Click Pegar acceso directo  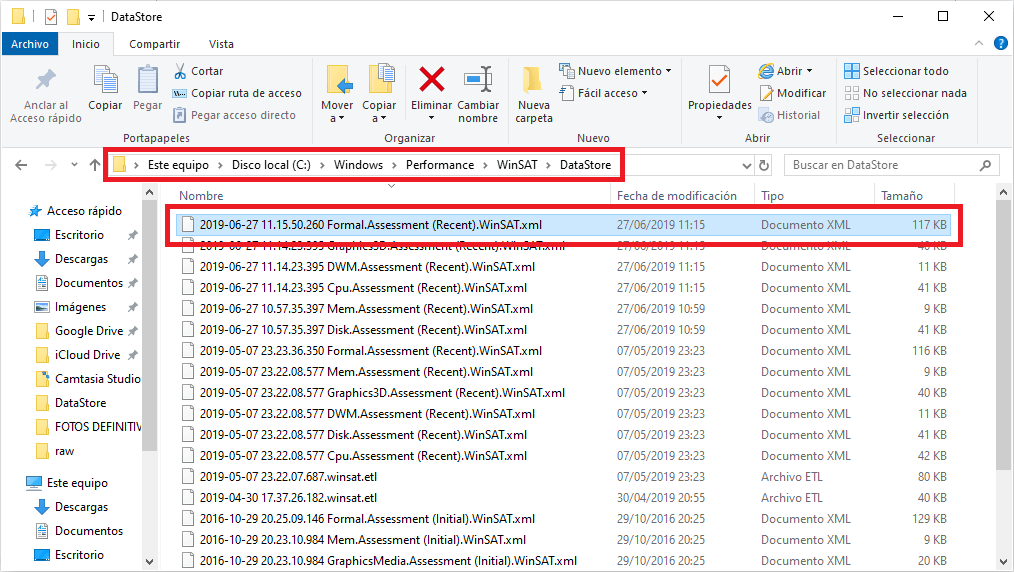click(x=234, y=115)
